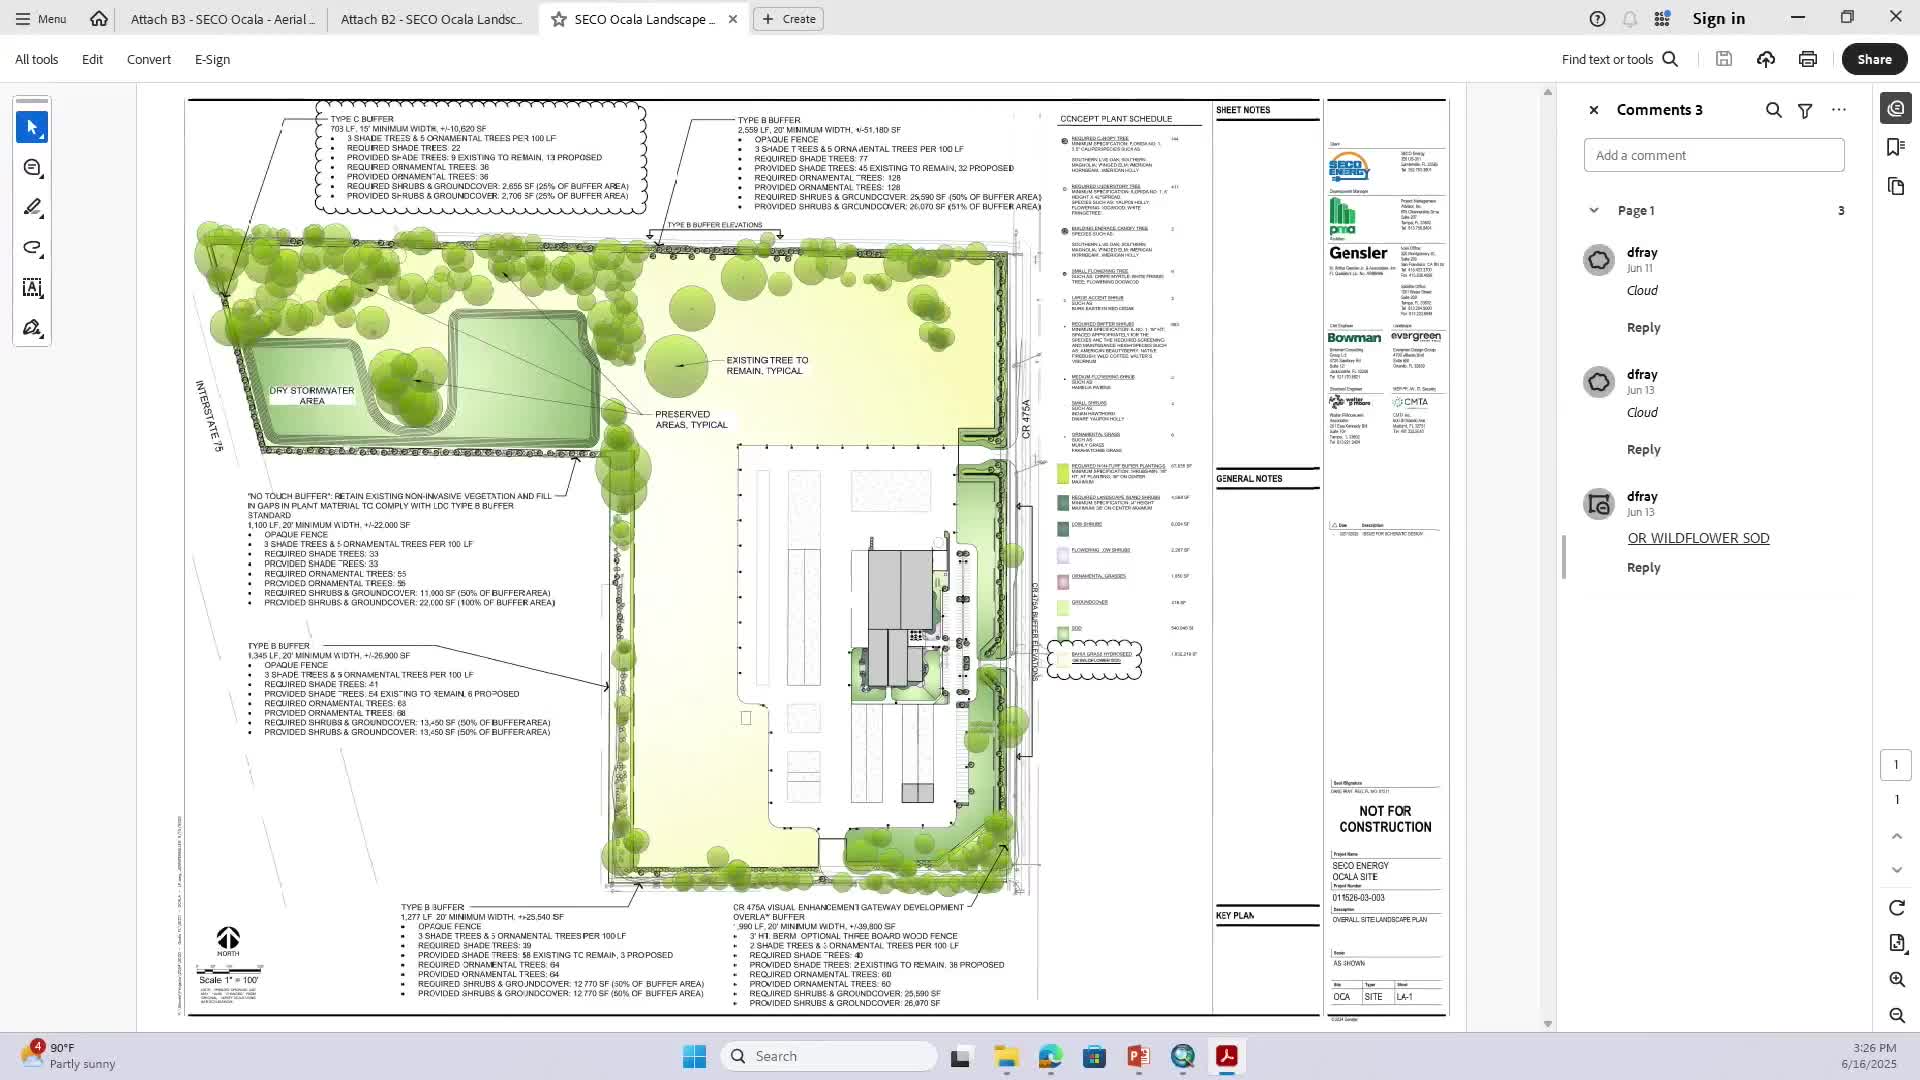This screenshot has width=1920, height=1080.
Task: Click Create new tab button
Action: click(788, 19)
